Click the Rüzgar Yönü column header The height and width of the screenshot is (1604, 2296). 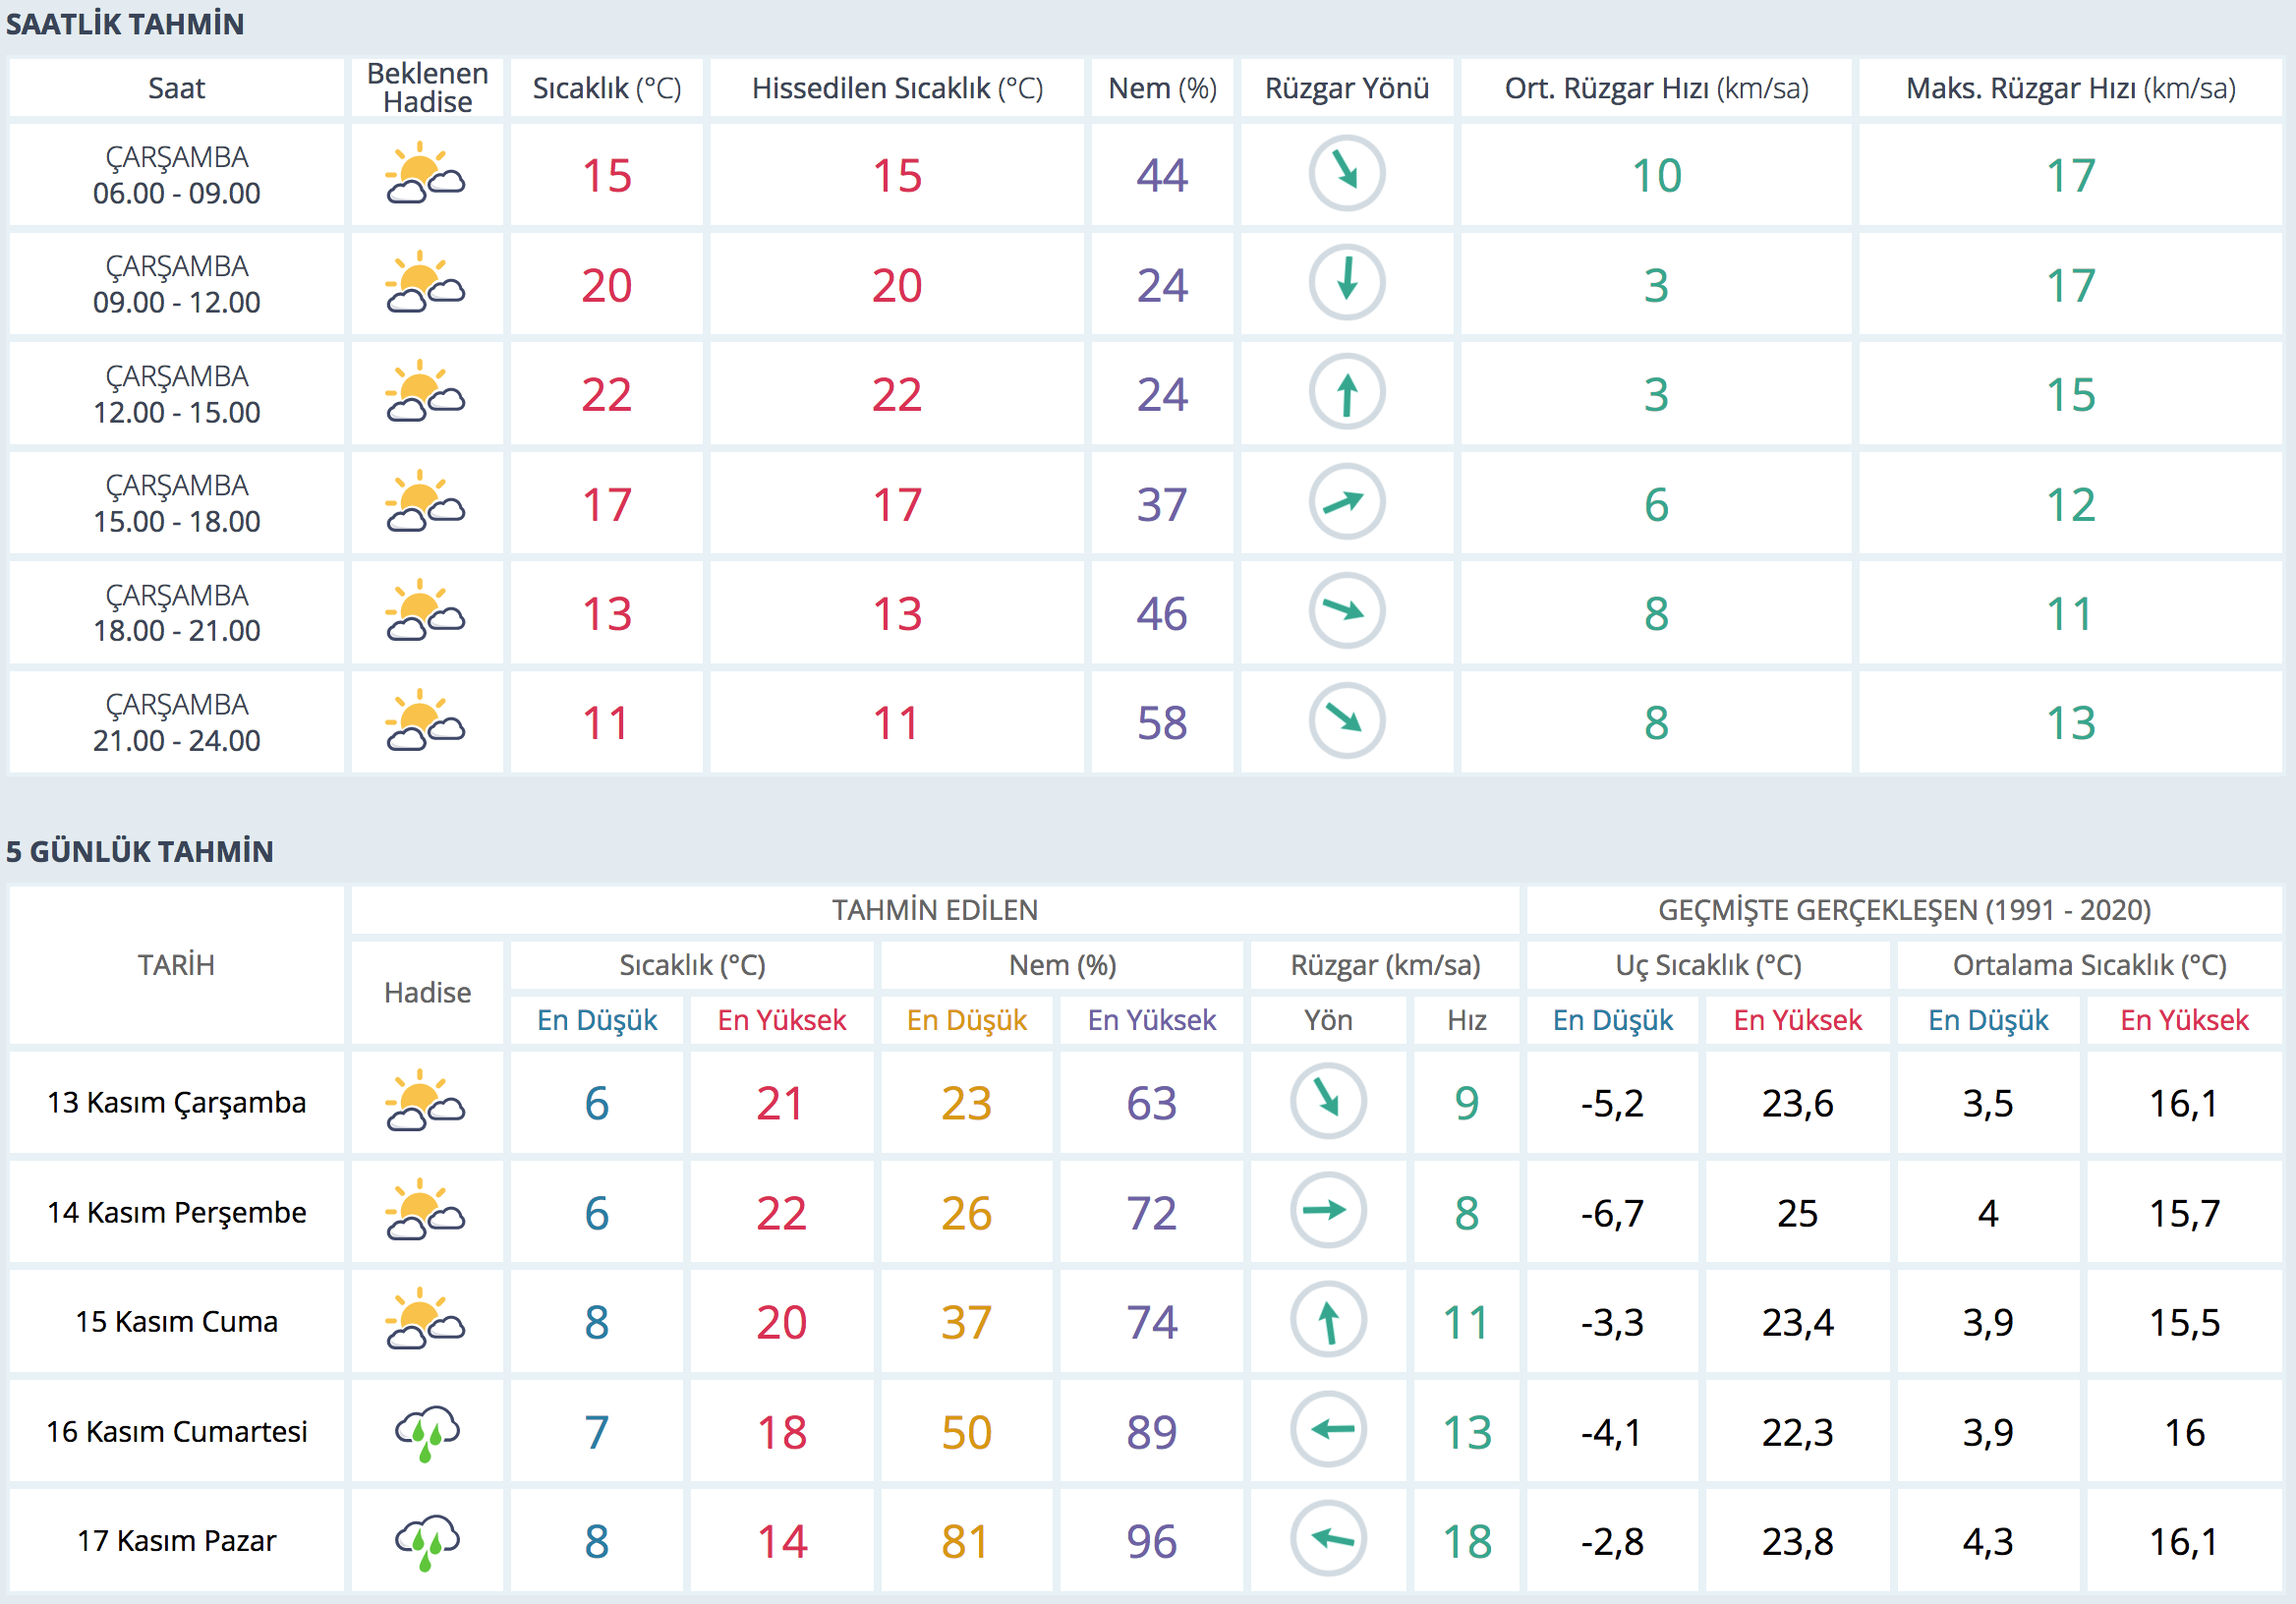(1346, 88)
